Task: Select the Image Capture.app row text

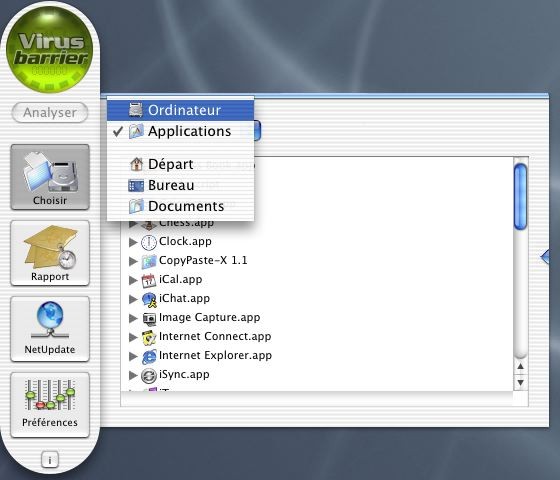Action: click(x=209, y=318)
